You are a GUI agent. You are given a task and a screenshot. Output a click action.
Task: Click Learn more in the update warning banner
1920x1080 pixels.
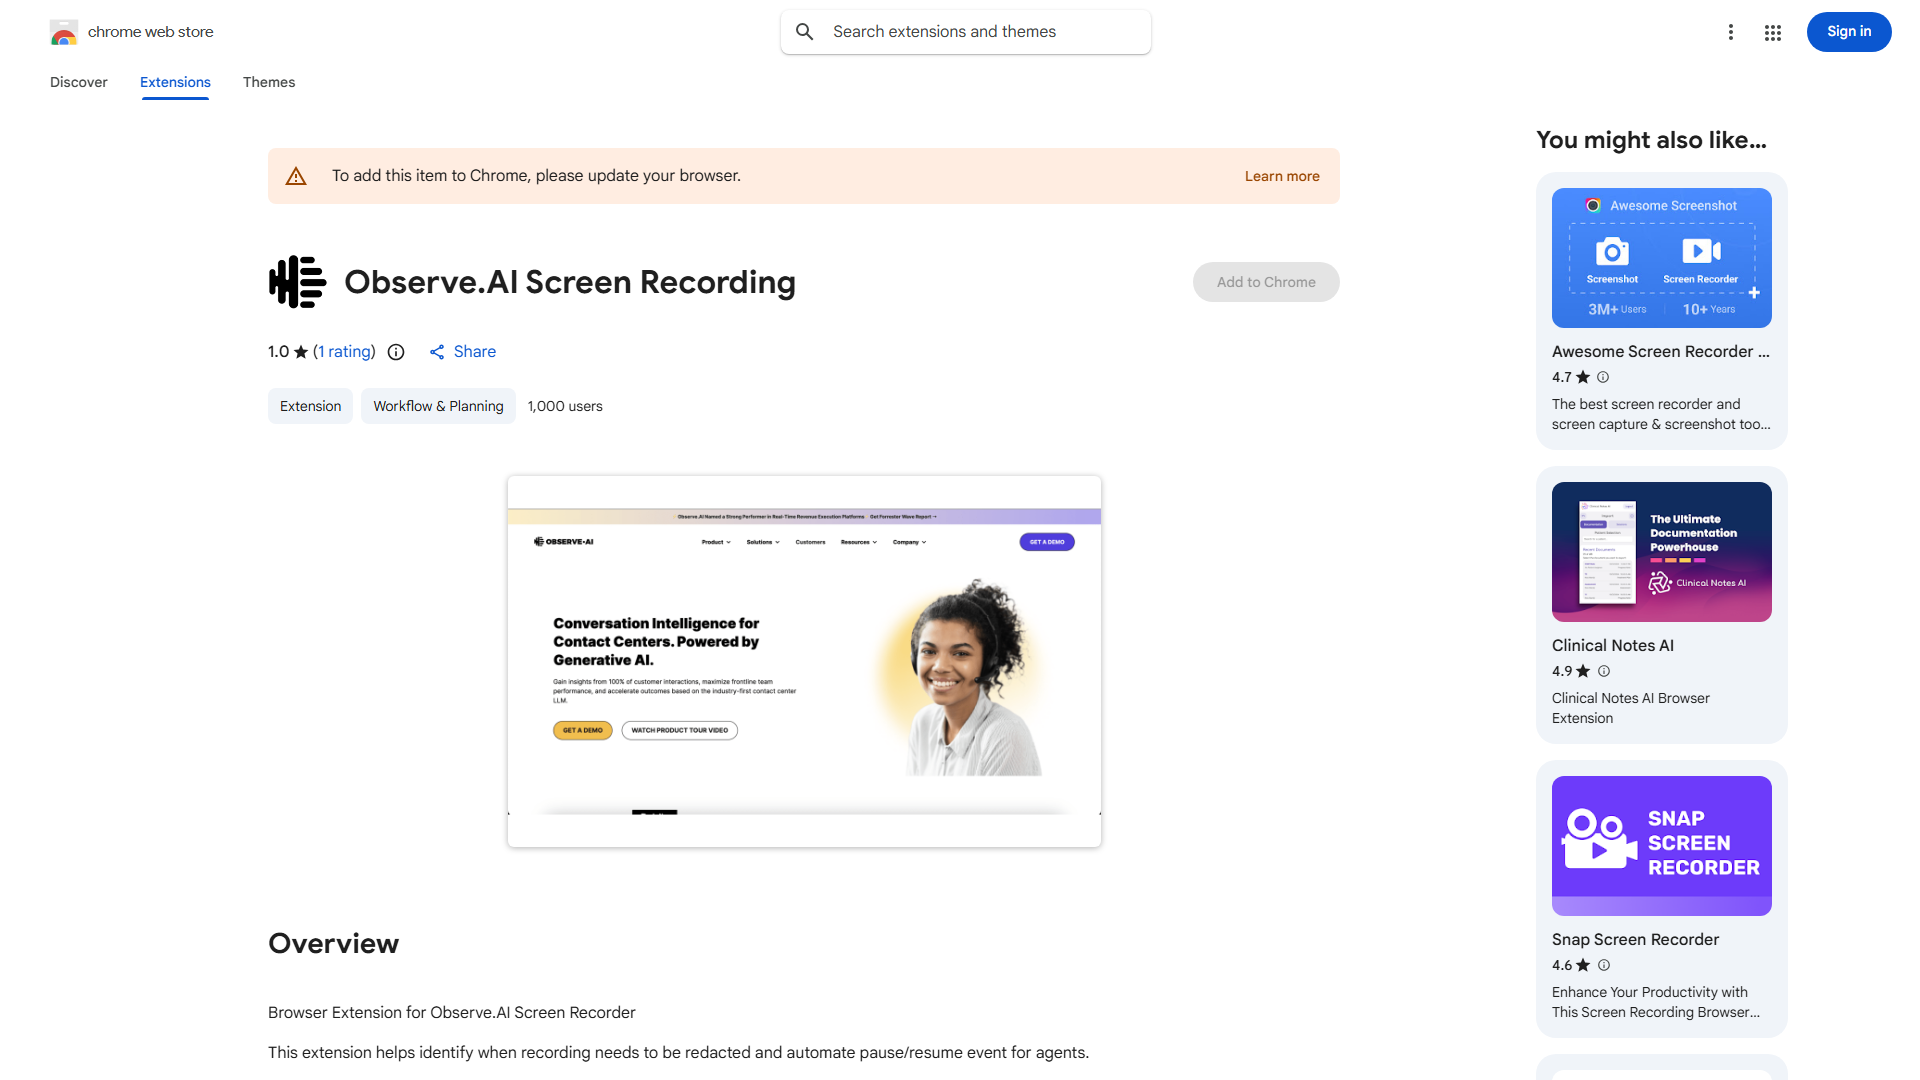[1281, 176]
